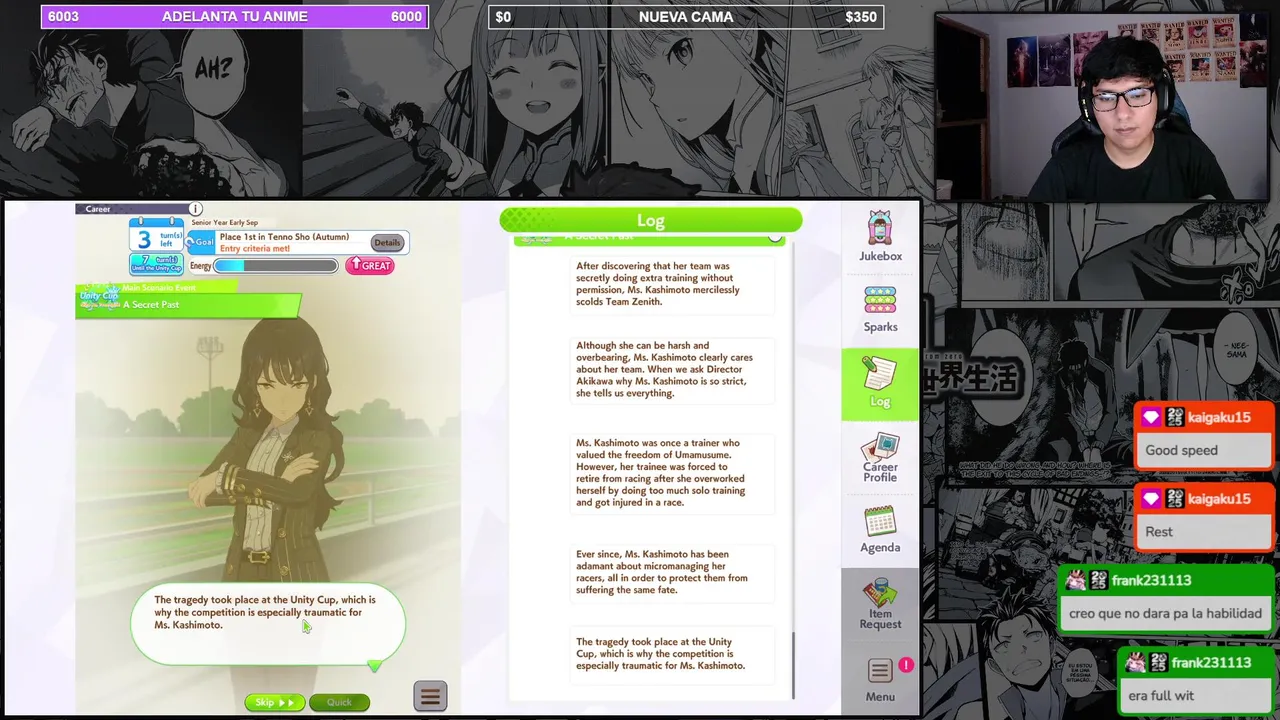Screen dimensions: 1280x720
Task: Click the ADELANTA TU ANIME goal bar
Action: coord(235,16)
